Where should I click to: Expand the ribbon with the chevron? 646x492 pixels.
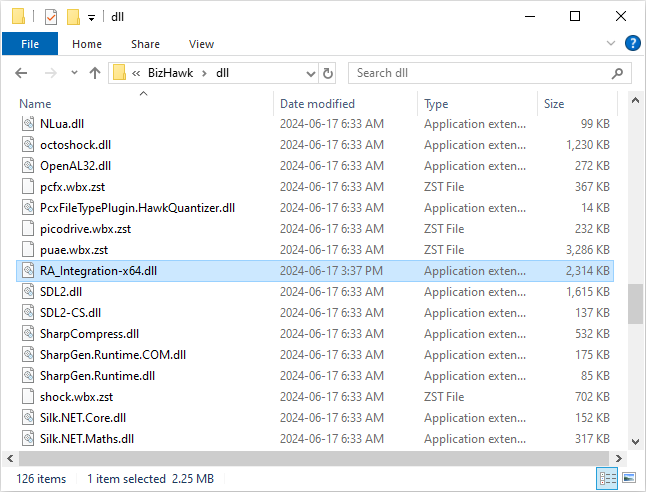click(x=611, y=43)
